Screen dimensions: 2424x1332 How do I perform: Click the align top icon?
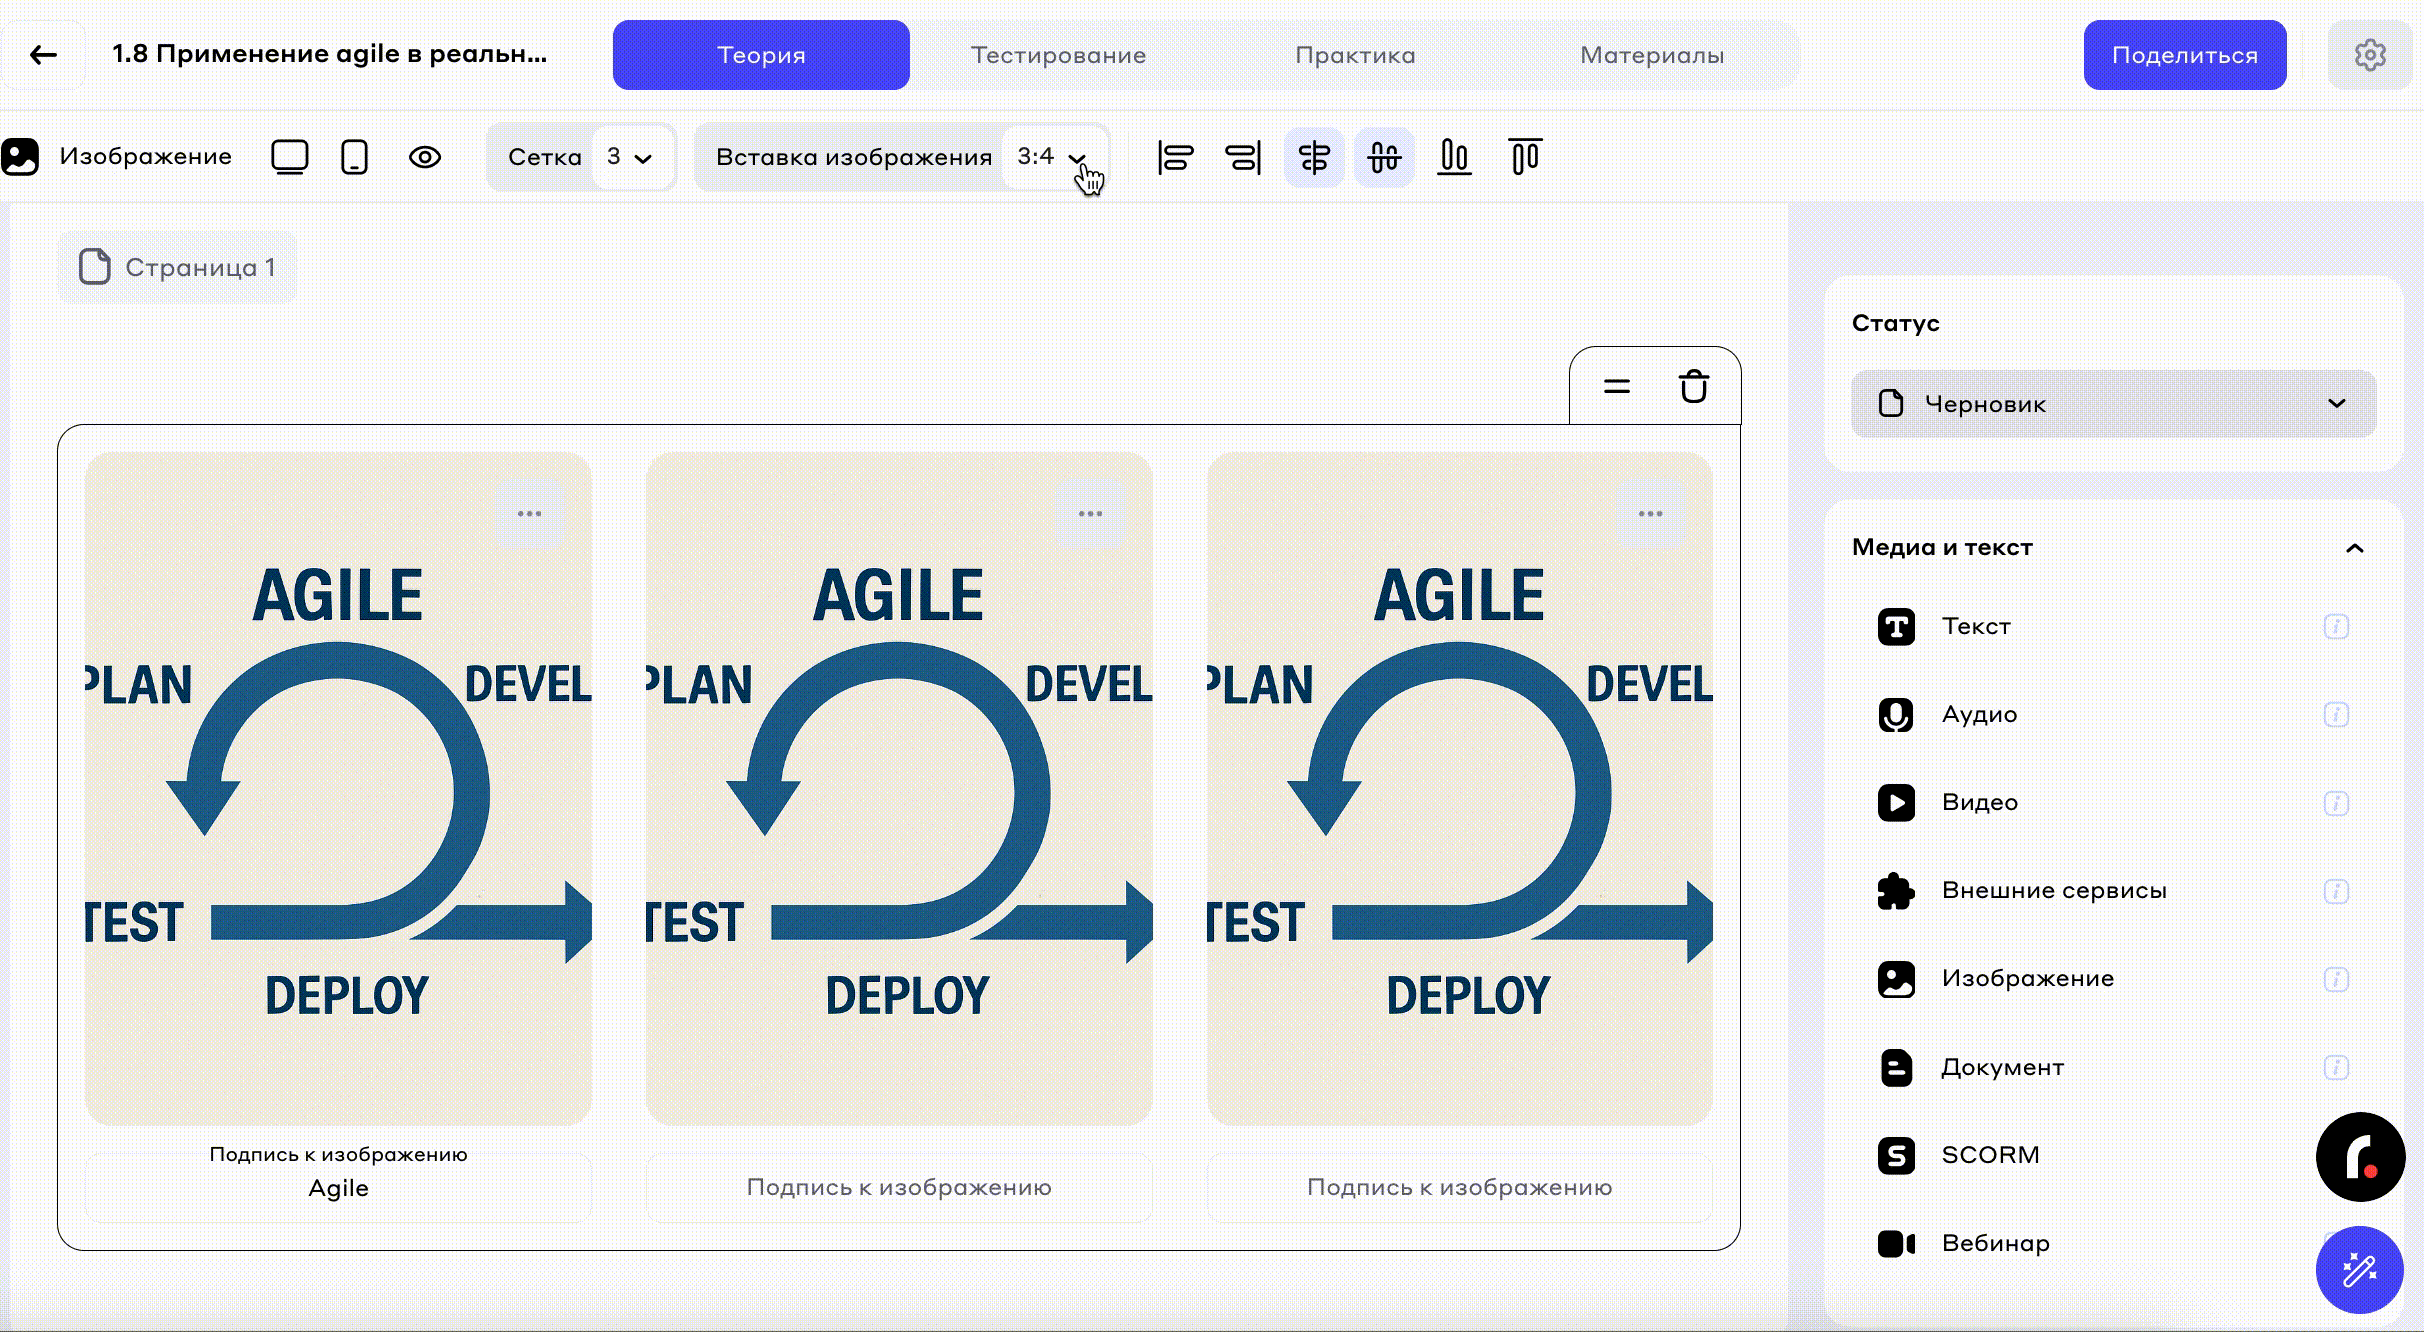pos(1525,157)
